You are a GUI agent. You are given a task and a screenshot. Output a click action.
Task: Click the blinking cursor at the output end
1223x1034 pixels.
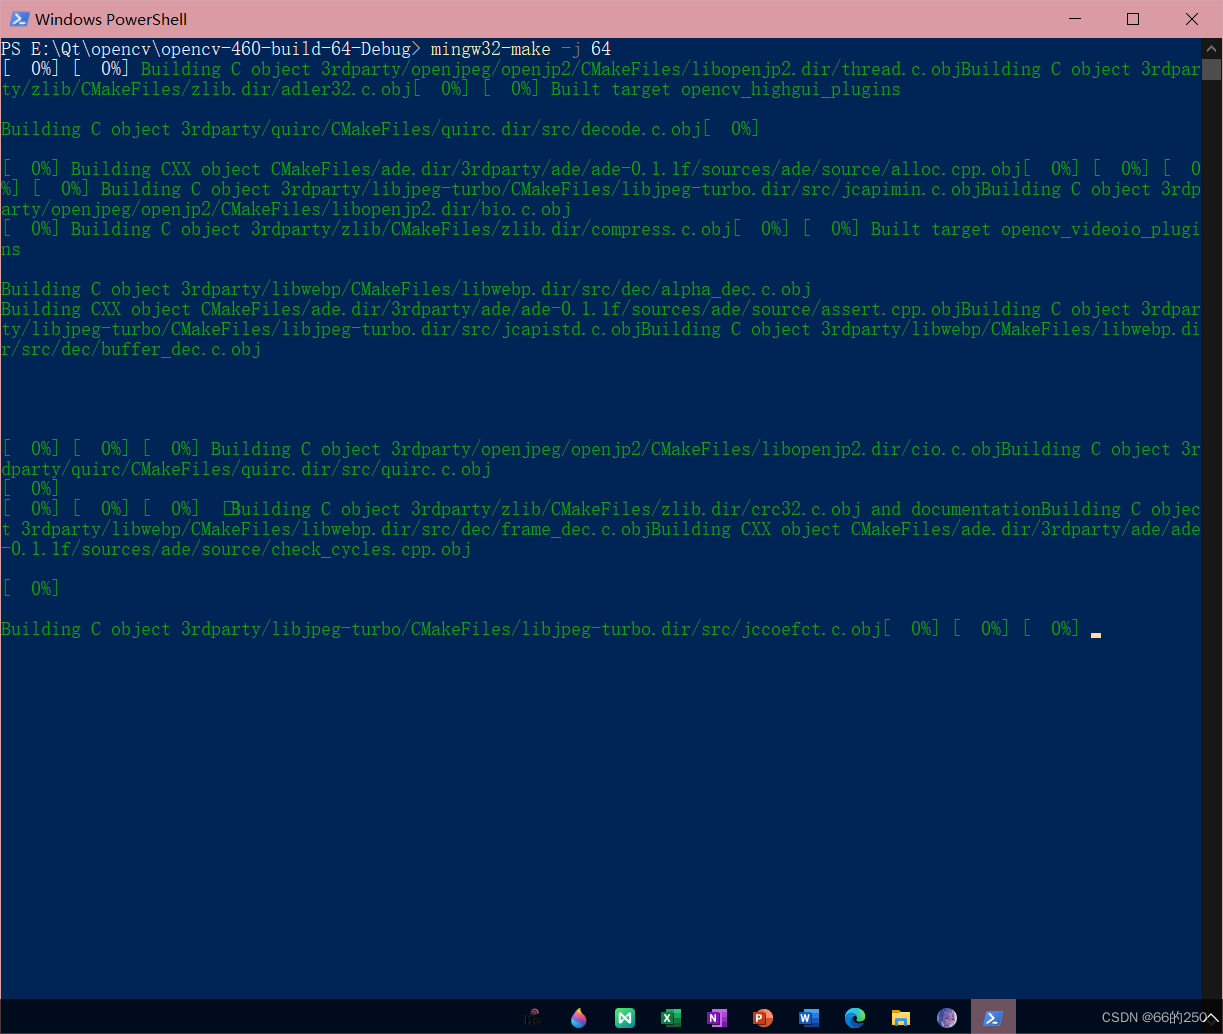(1096, 634)
